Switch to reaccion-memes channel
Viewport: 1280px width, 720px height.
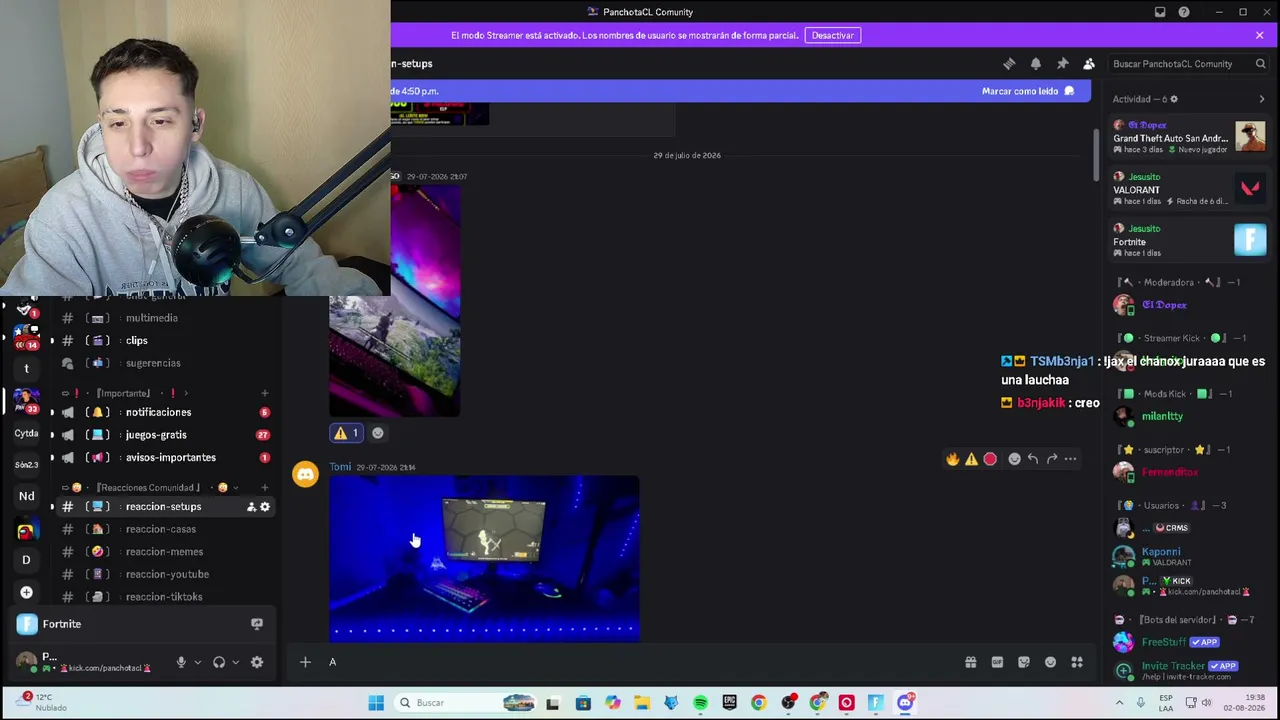pyautogui.click(x=165, y=552)
